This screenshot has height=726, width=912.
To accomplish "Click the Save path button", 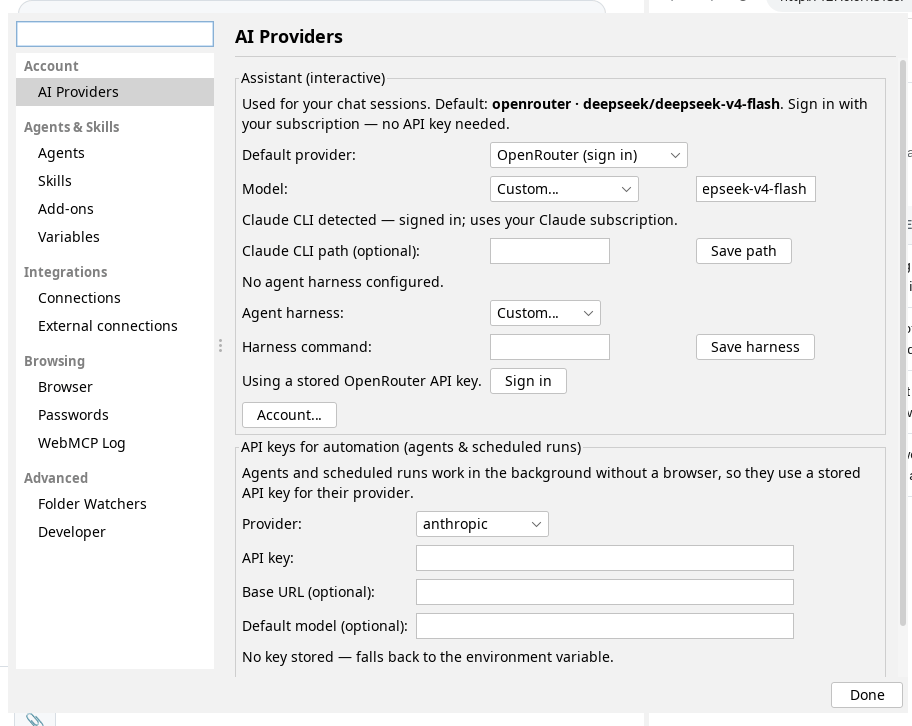I will click(743, 251).
